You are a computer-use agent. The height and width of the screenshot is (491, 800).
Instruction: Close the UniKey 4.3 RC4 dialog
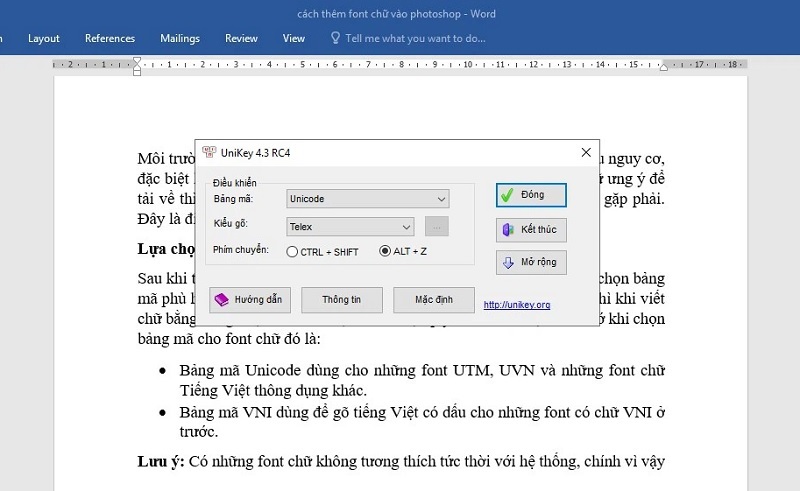(586, 152)
